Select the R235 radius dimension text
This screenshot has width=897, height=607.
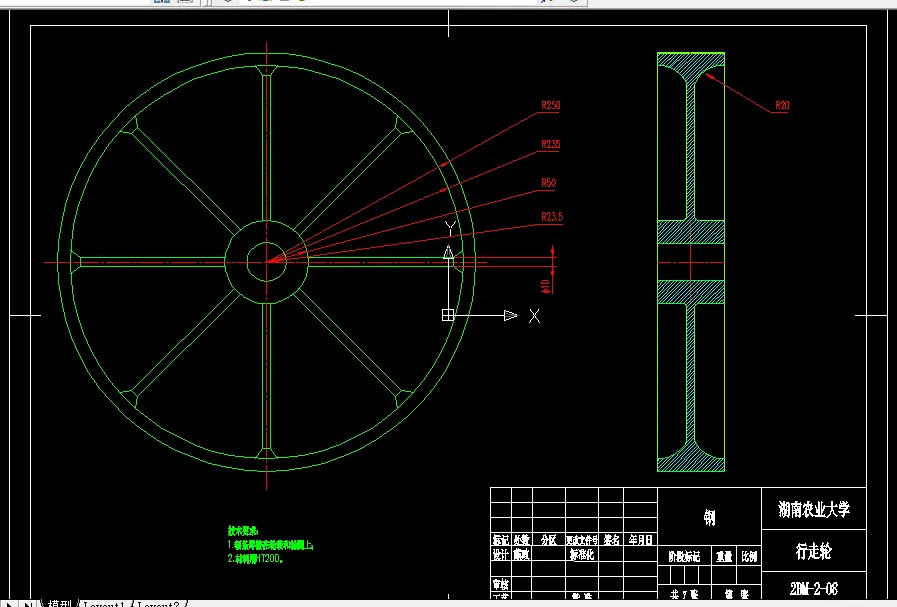[x=550, y=144]
